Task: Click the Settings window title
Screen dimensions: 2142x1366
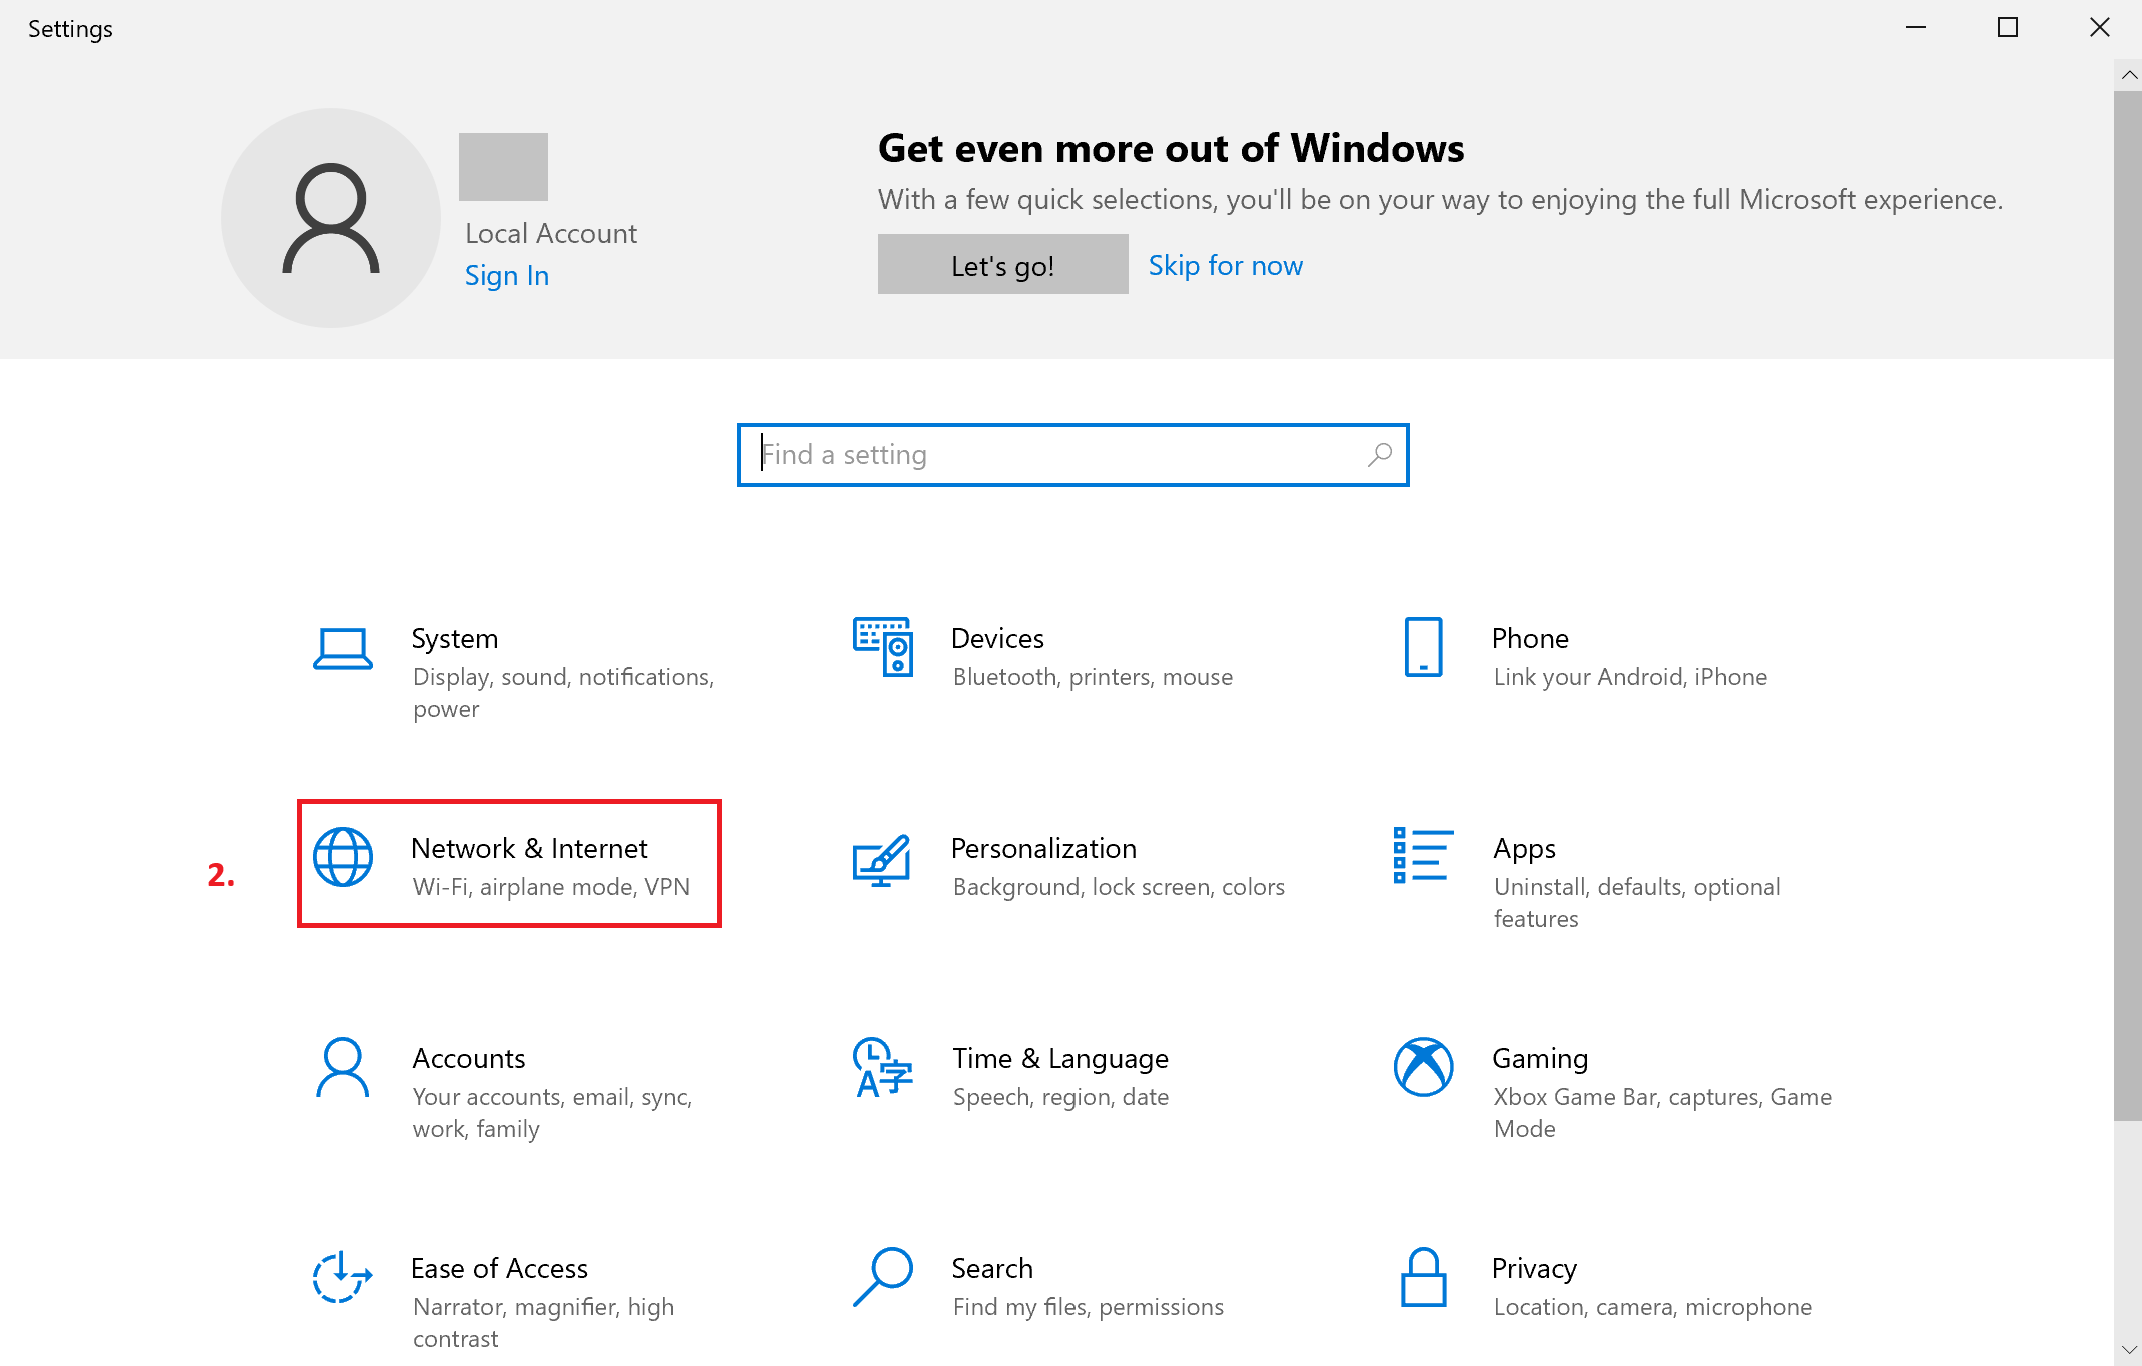Action: tap(69, 29)
